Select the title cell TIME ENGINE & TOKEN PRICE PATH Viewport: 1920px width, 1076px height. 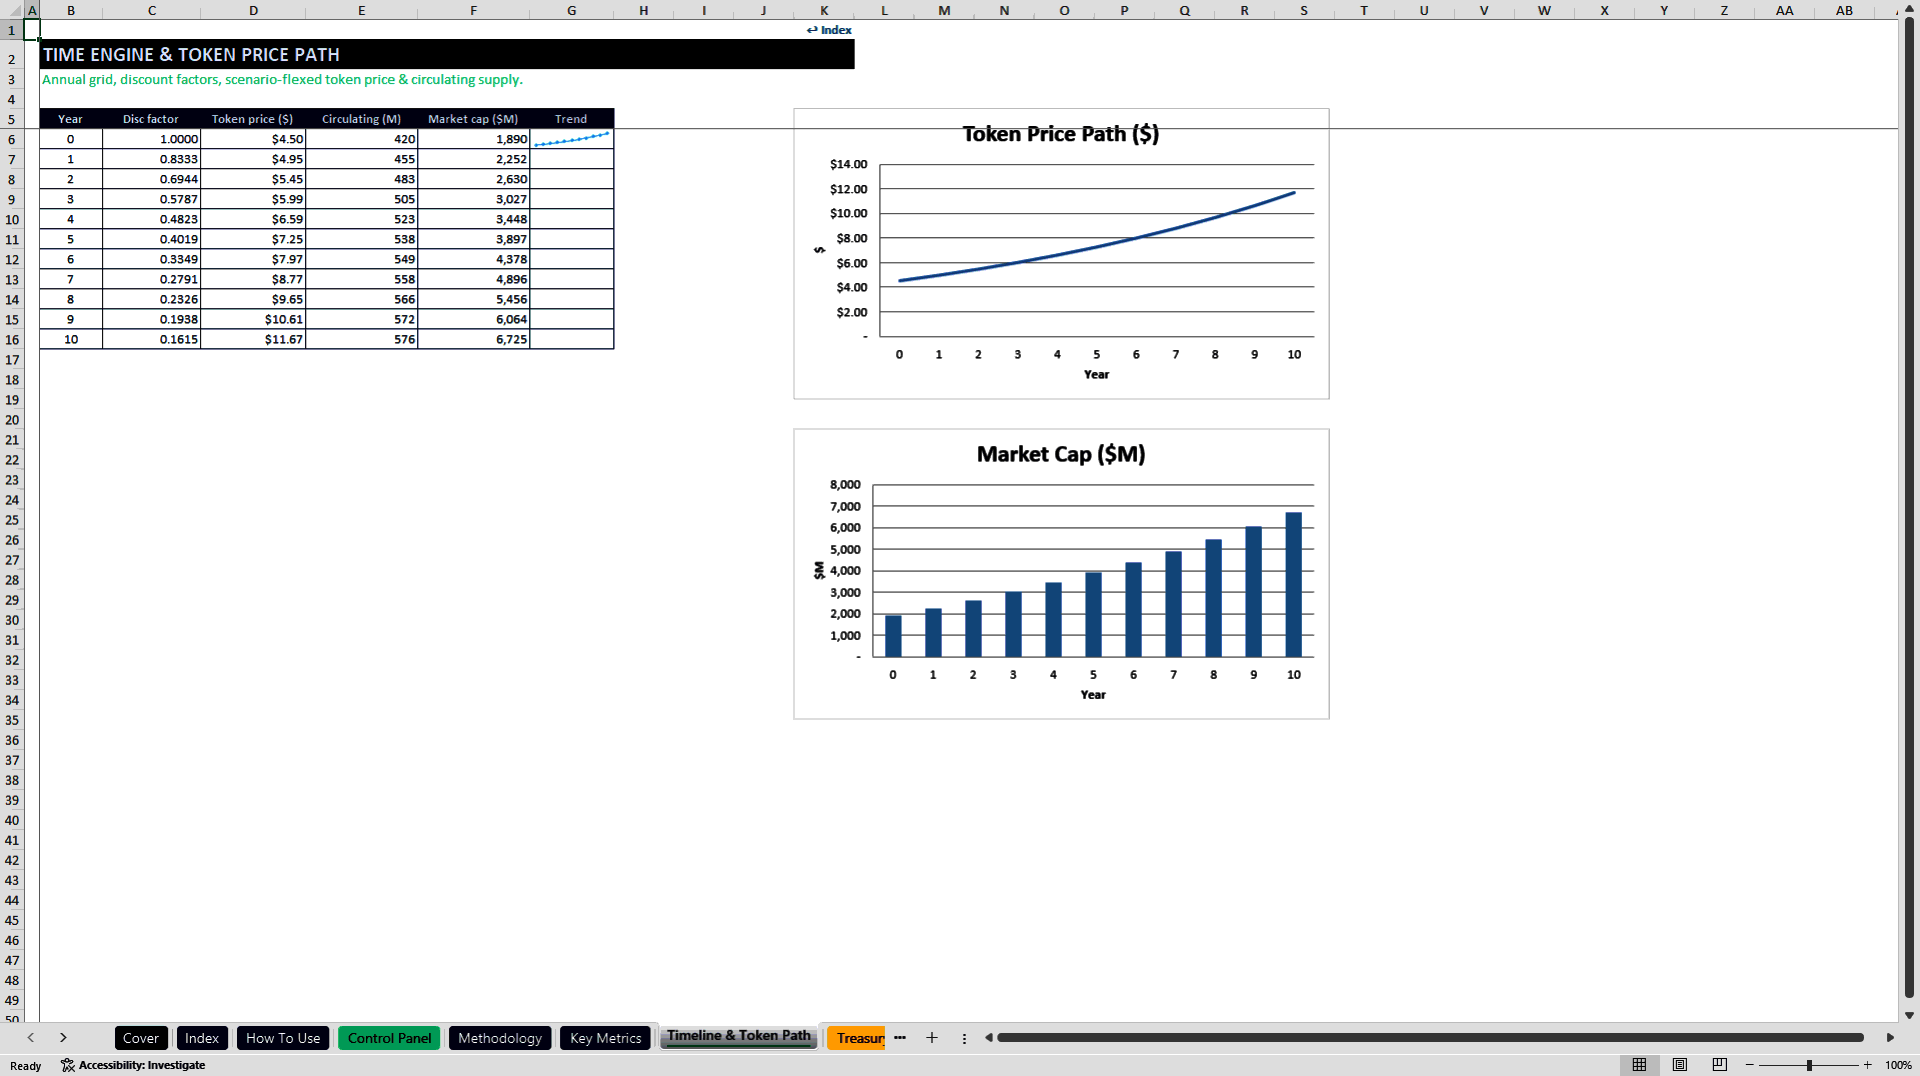coord(447,55)
